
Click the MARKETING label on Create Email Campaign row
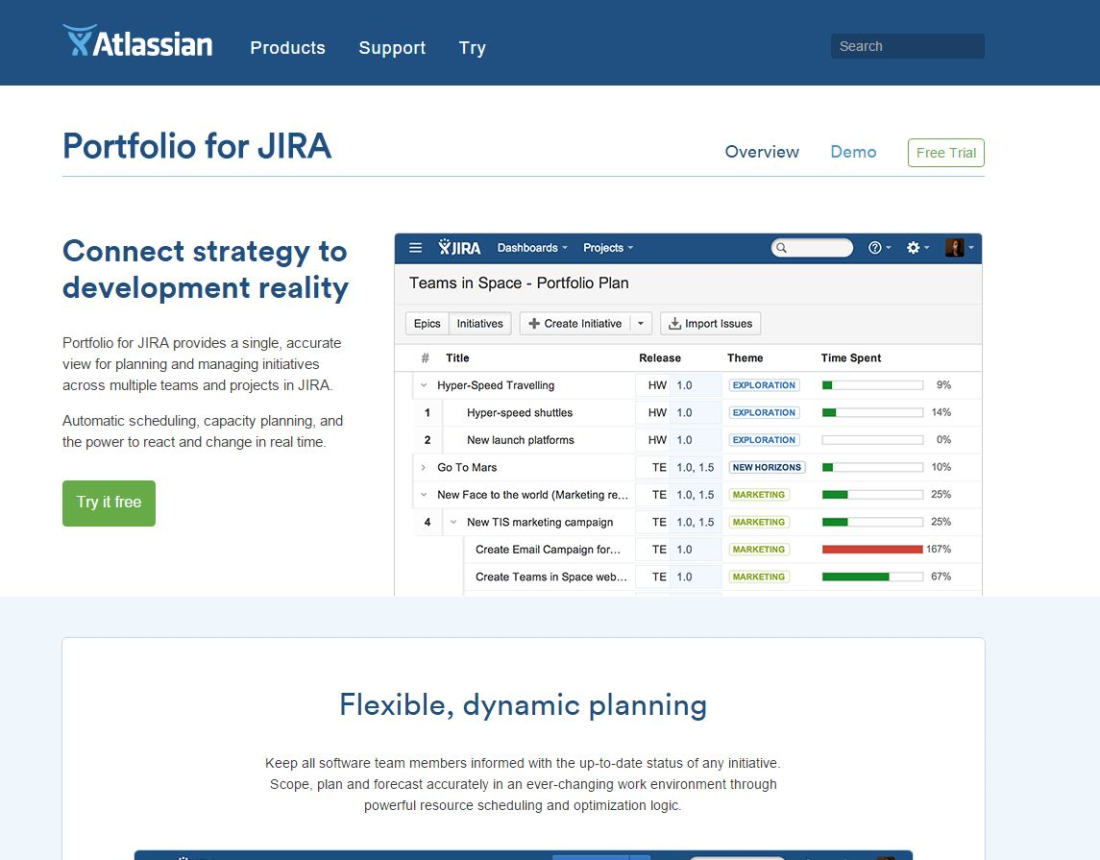pos(759,549)
